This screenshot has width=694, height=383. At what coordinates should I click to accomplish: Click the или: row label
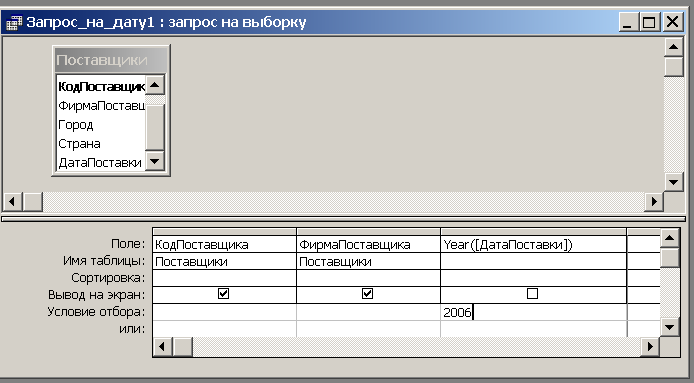coord(132,329)
